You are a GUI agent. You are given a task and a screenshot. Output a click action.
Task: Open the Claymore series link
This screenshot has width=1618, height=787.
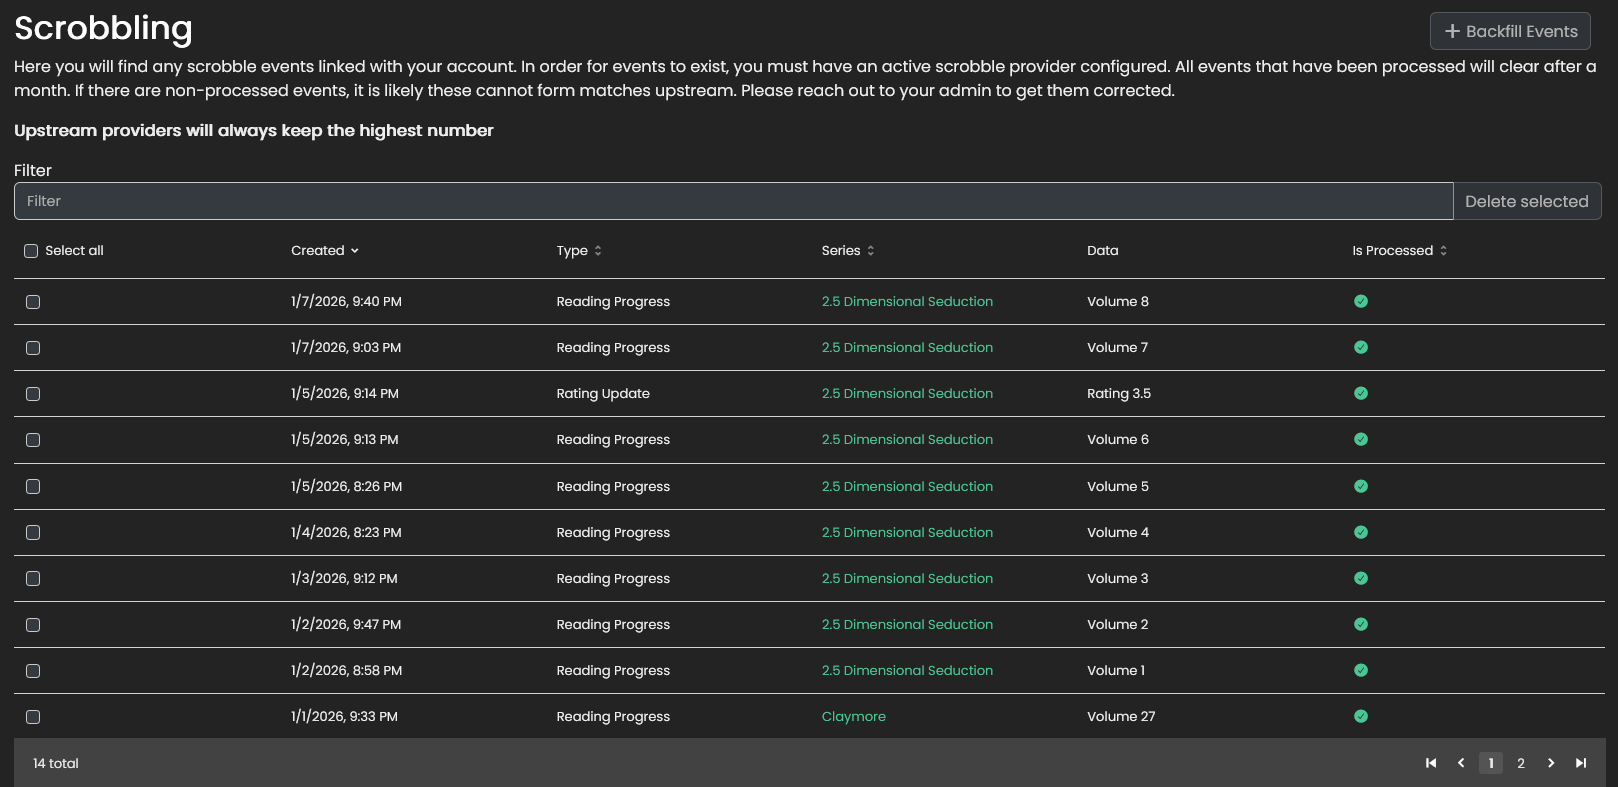pyautogui.click(x=853, y=716)
